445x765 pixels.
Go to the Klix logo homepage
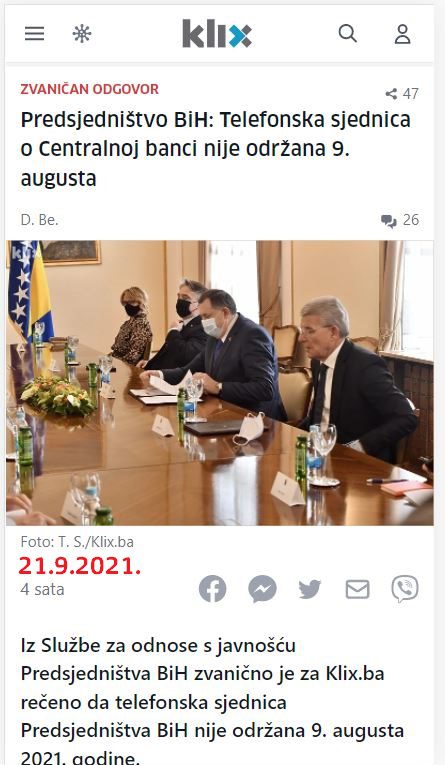tap(217, 34)
